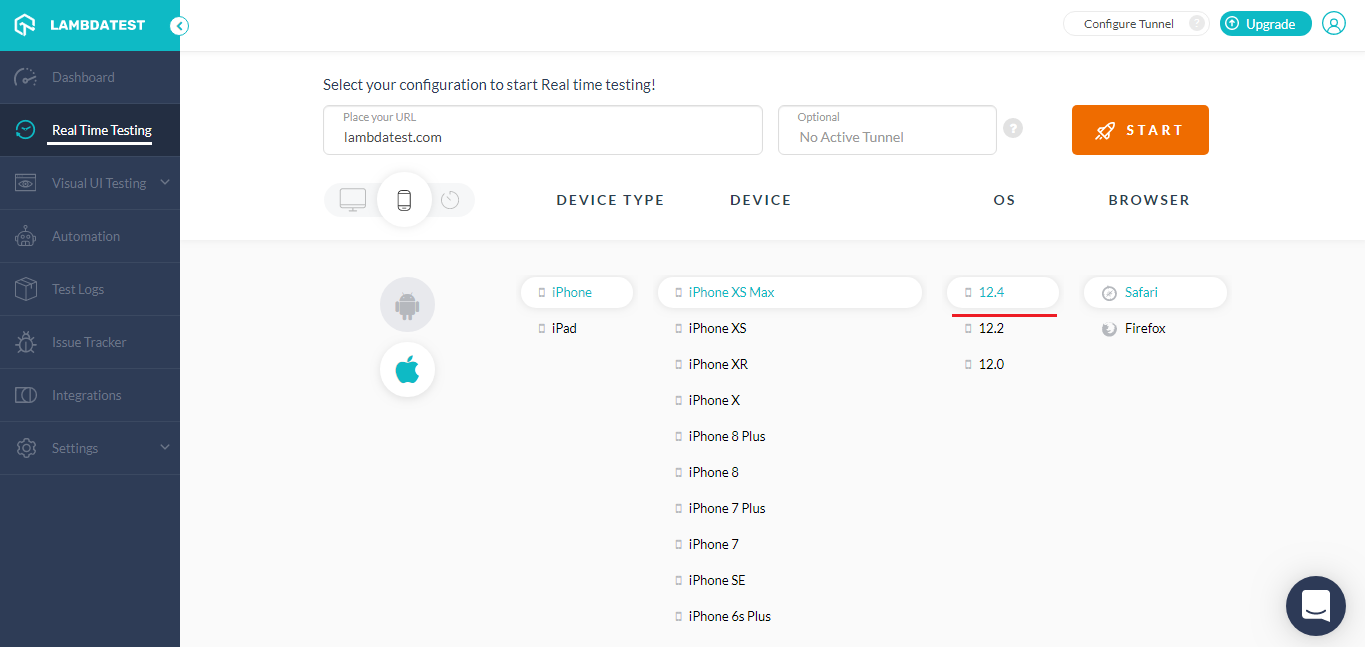
Task: Select the Apple iOS platform icon
Action: coord(407,370)
